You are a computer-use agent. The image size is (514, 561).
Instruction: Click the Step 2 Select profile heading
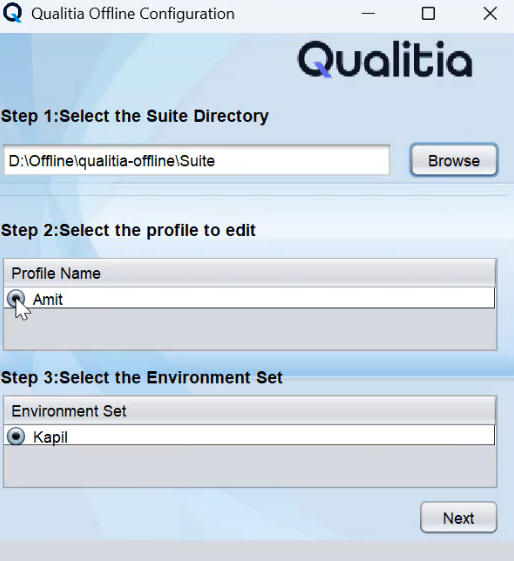tap(128, 230)
